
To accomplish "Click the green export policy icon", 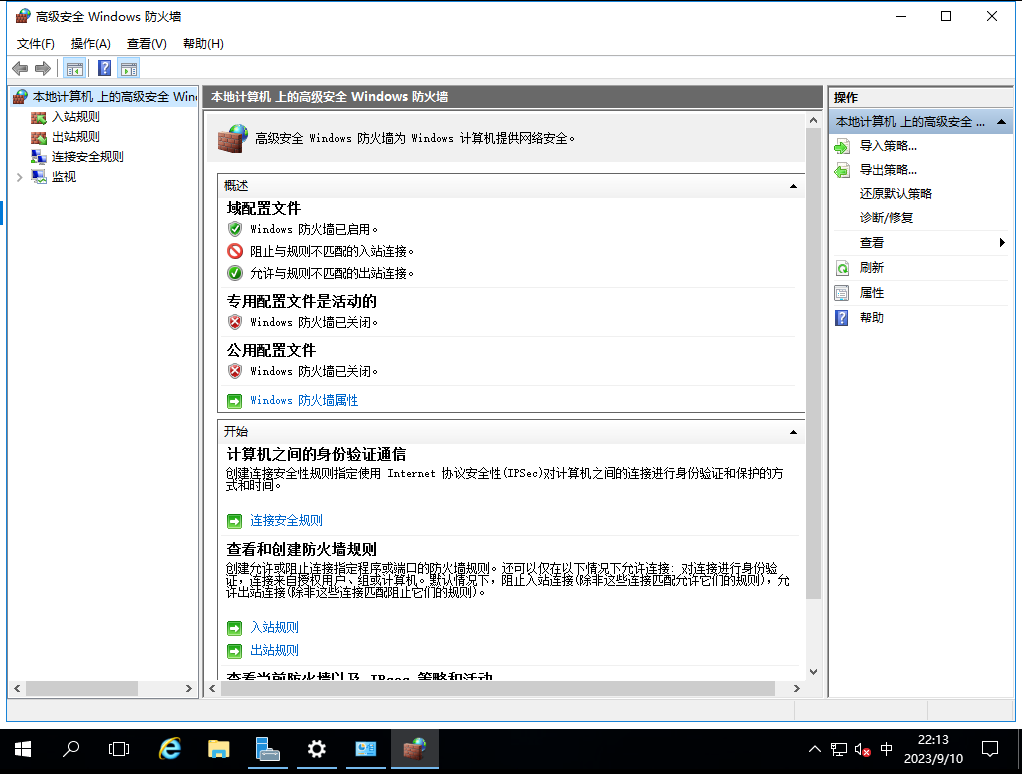I will [842, 171].
